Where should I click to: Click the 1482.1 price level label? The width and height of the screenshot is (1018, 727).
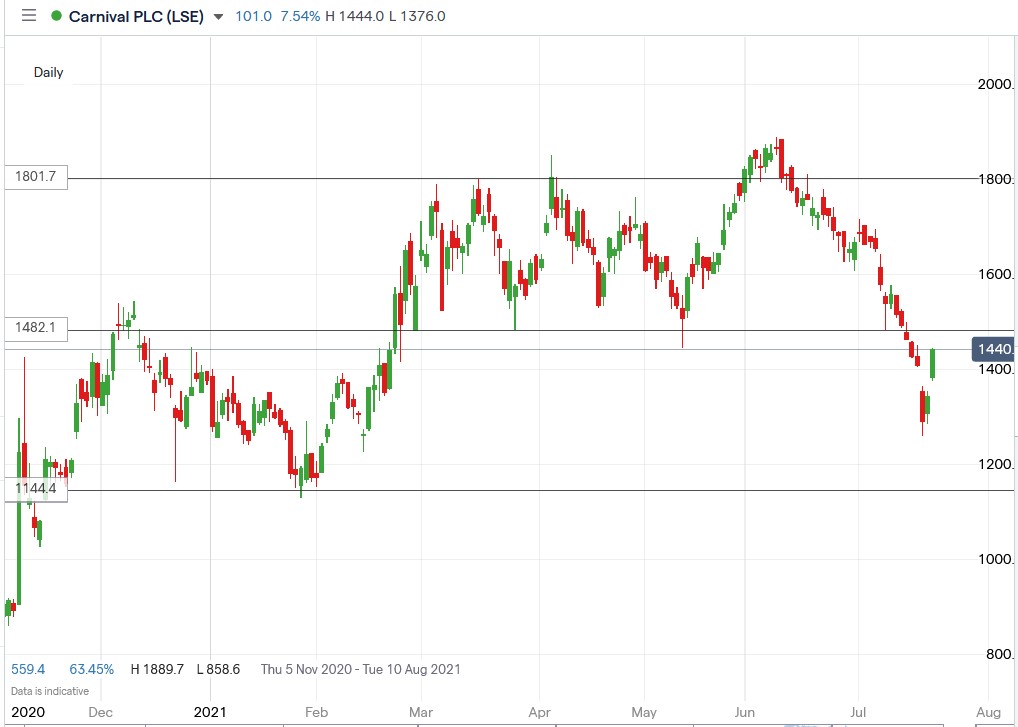tap(36, 328)
